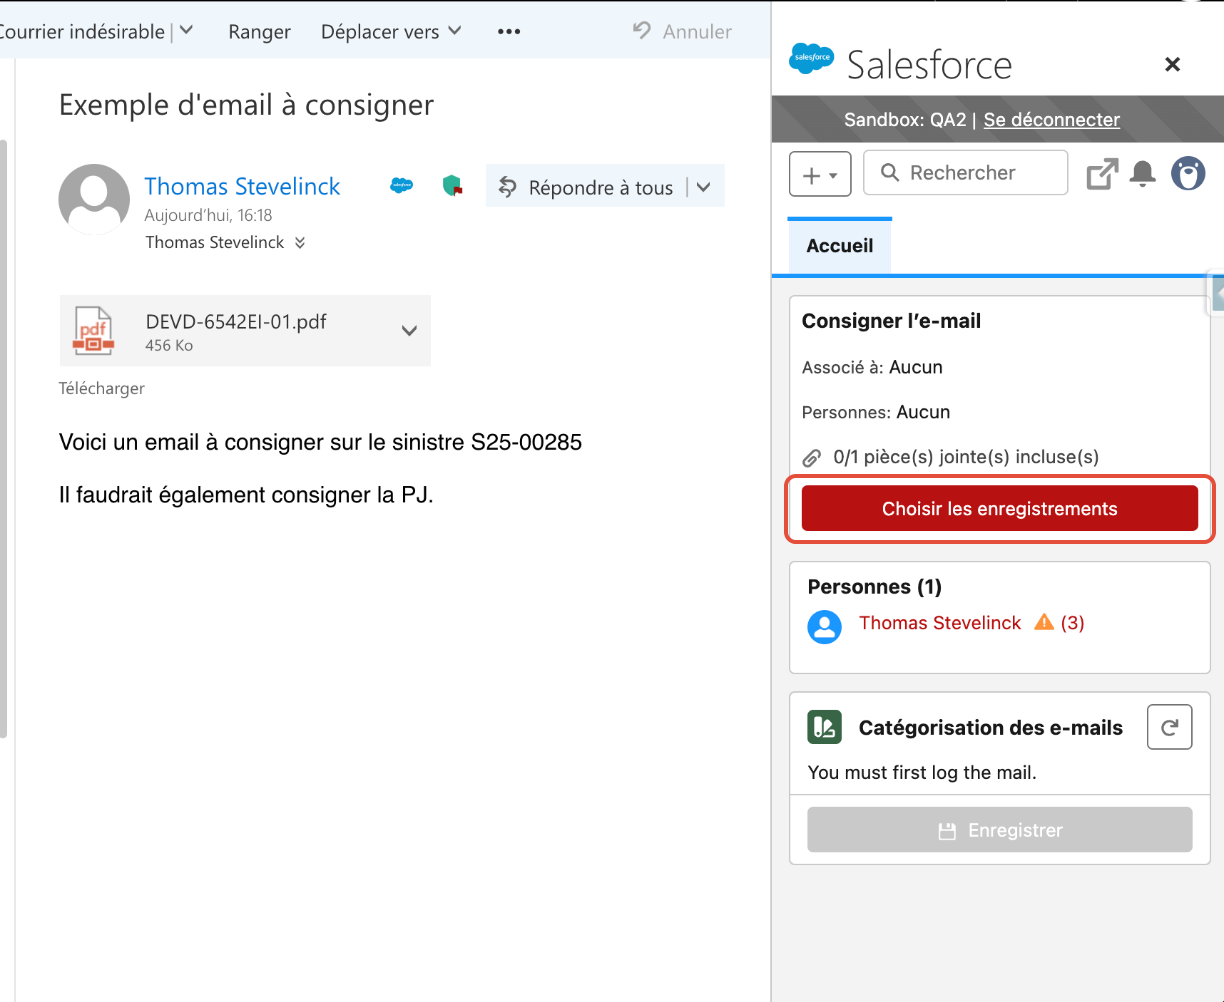Click the email categorization green icon
The image size is (1224, 1002).
pos(824,727)
